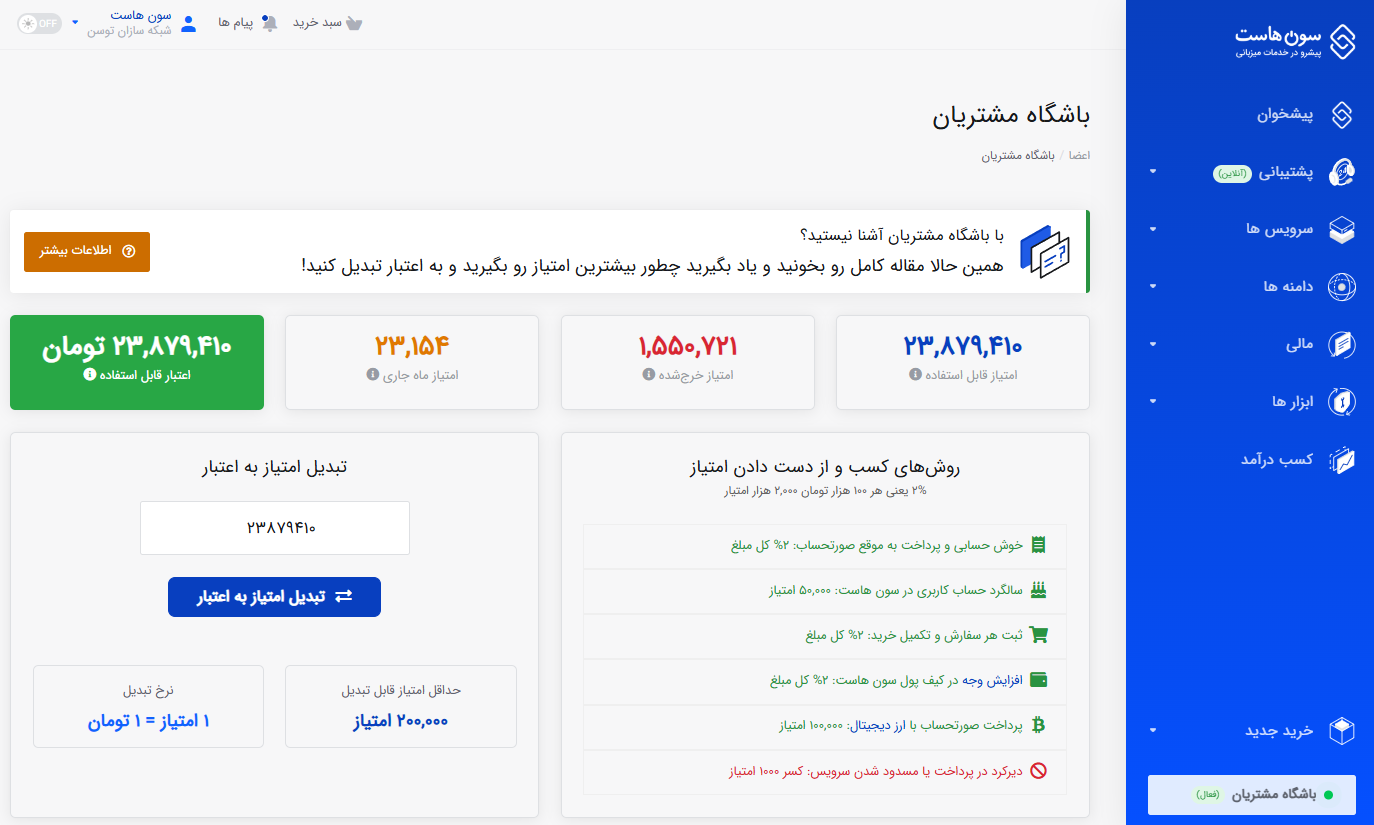Click the bitcoin icon in ارز دیجیتال row
This screenshot has height=825, width=1374.
pyautogui.click(x=1039, y=725)
